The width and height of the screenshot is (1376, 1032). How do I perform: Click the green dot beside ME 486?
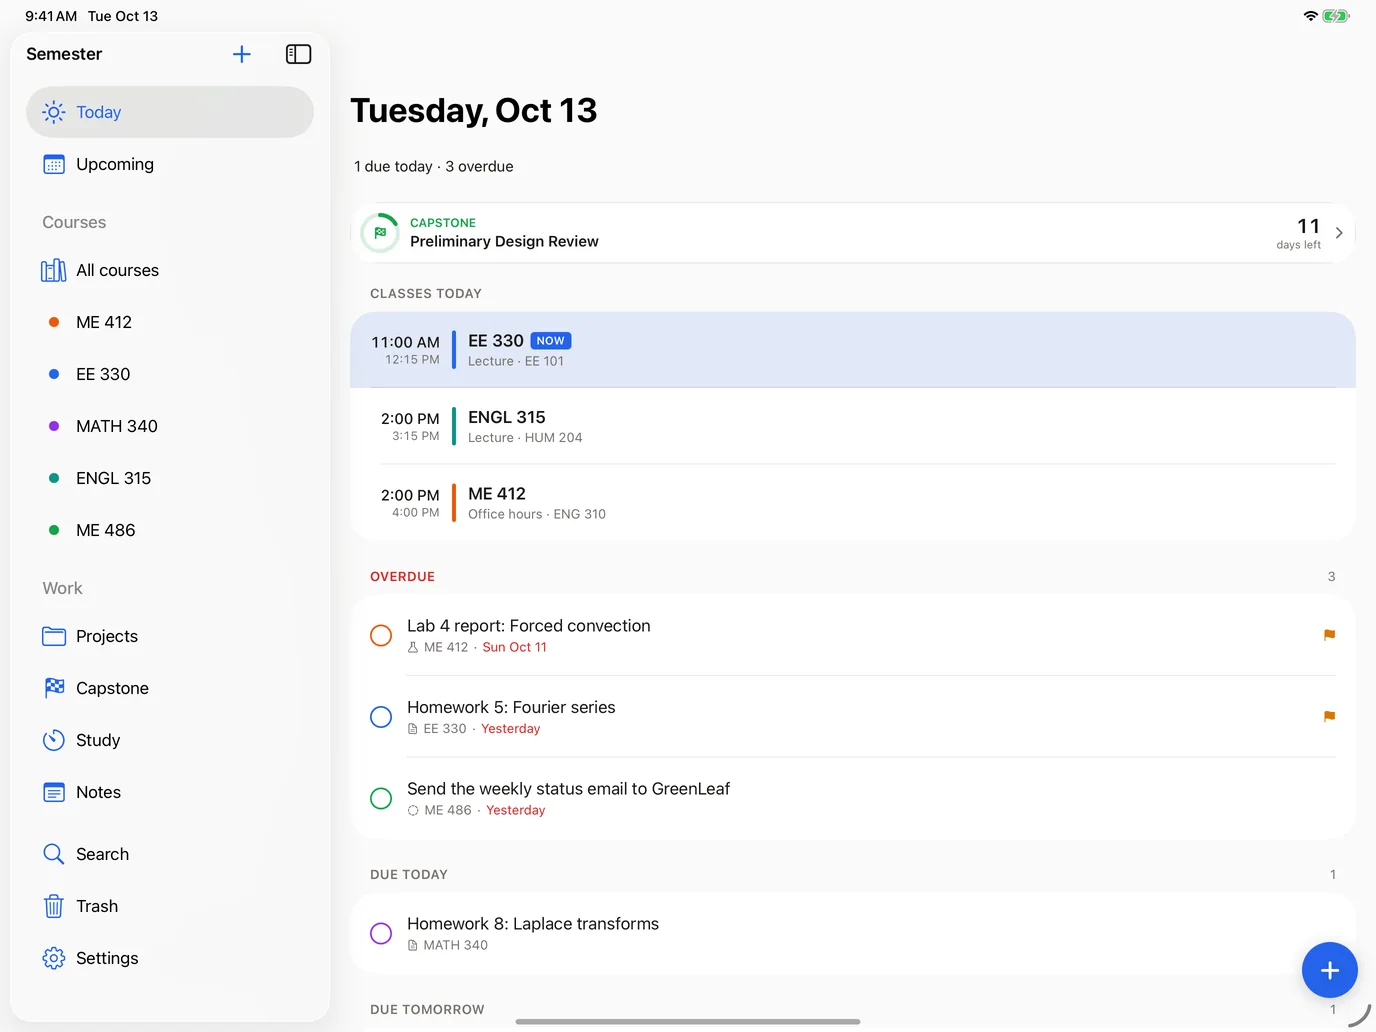(x=54, y=530)
